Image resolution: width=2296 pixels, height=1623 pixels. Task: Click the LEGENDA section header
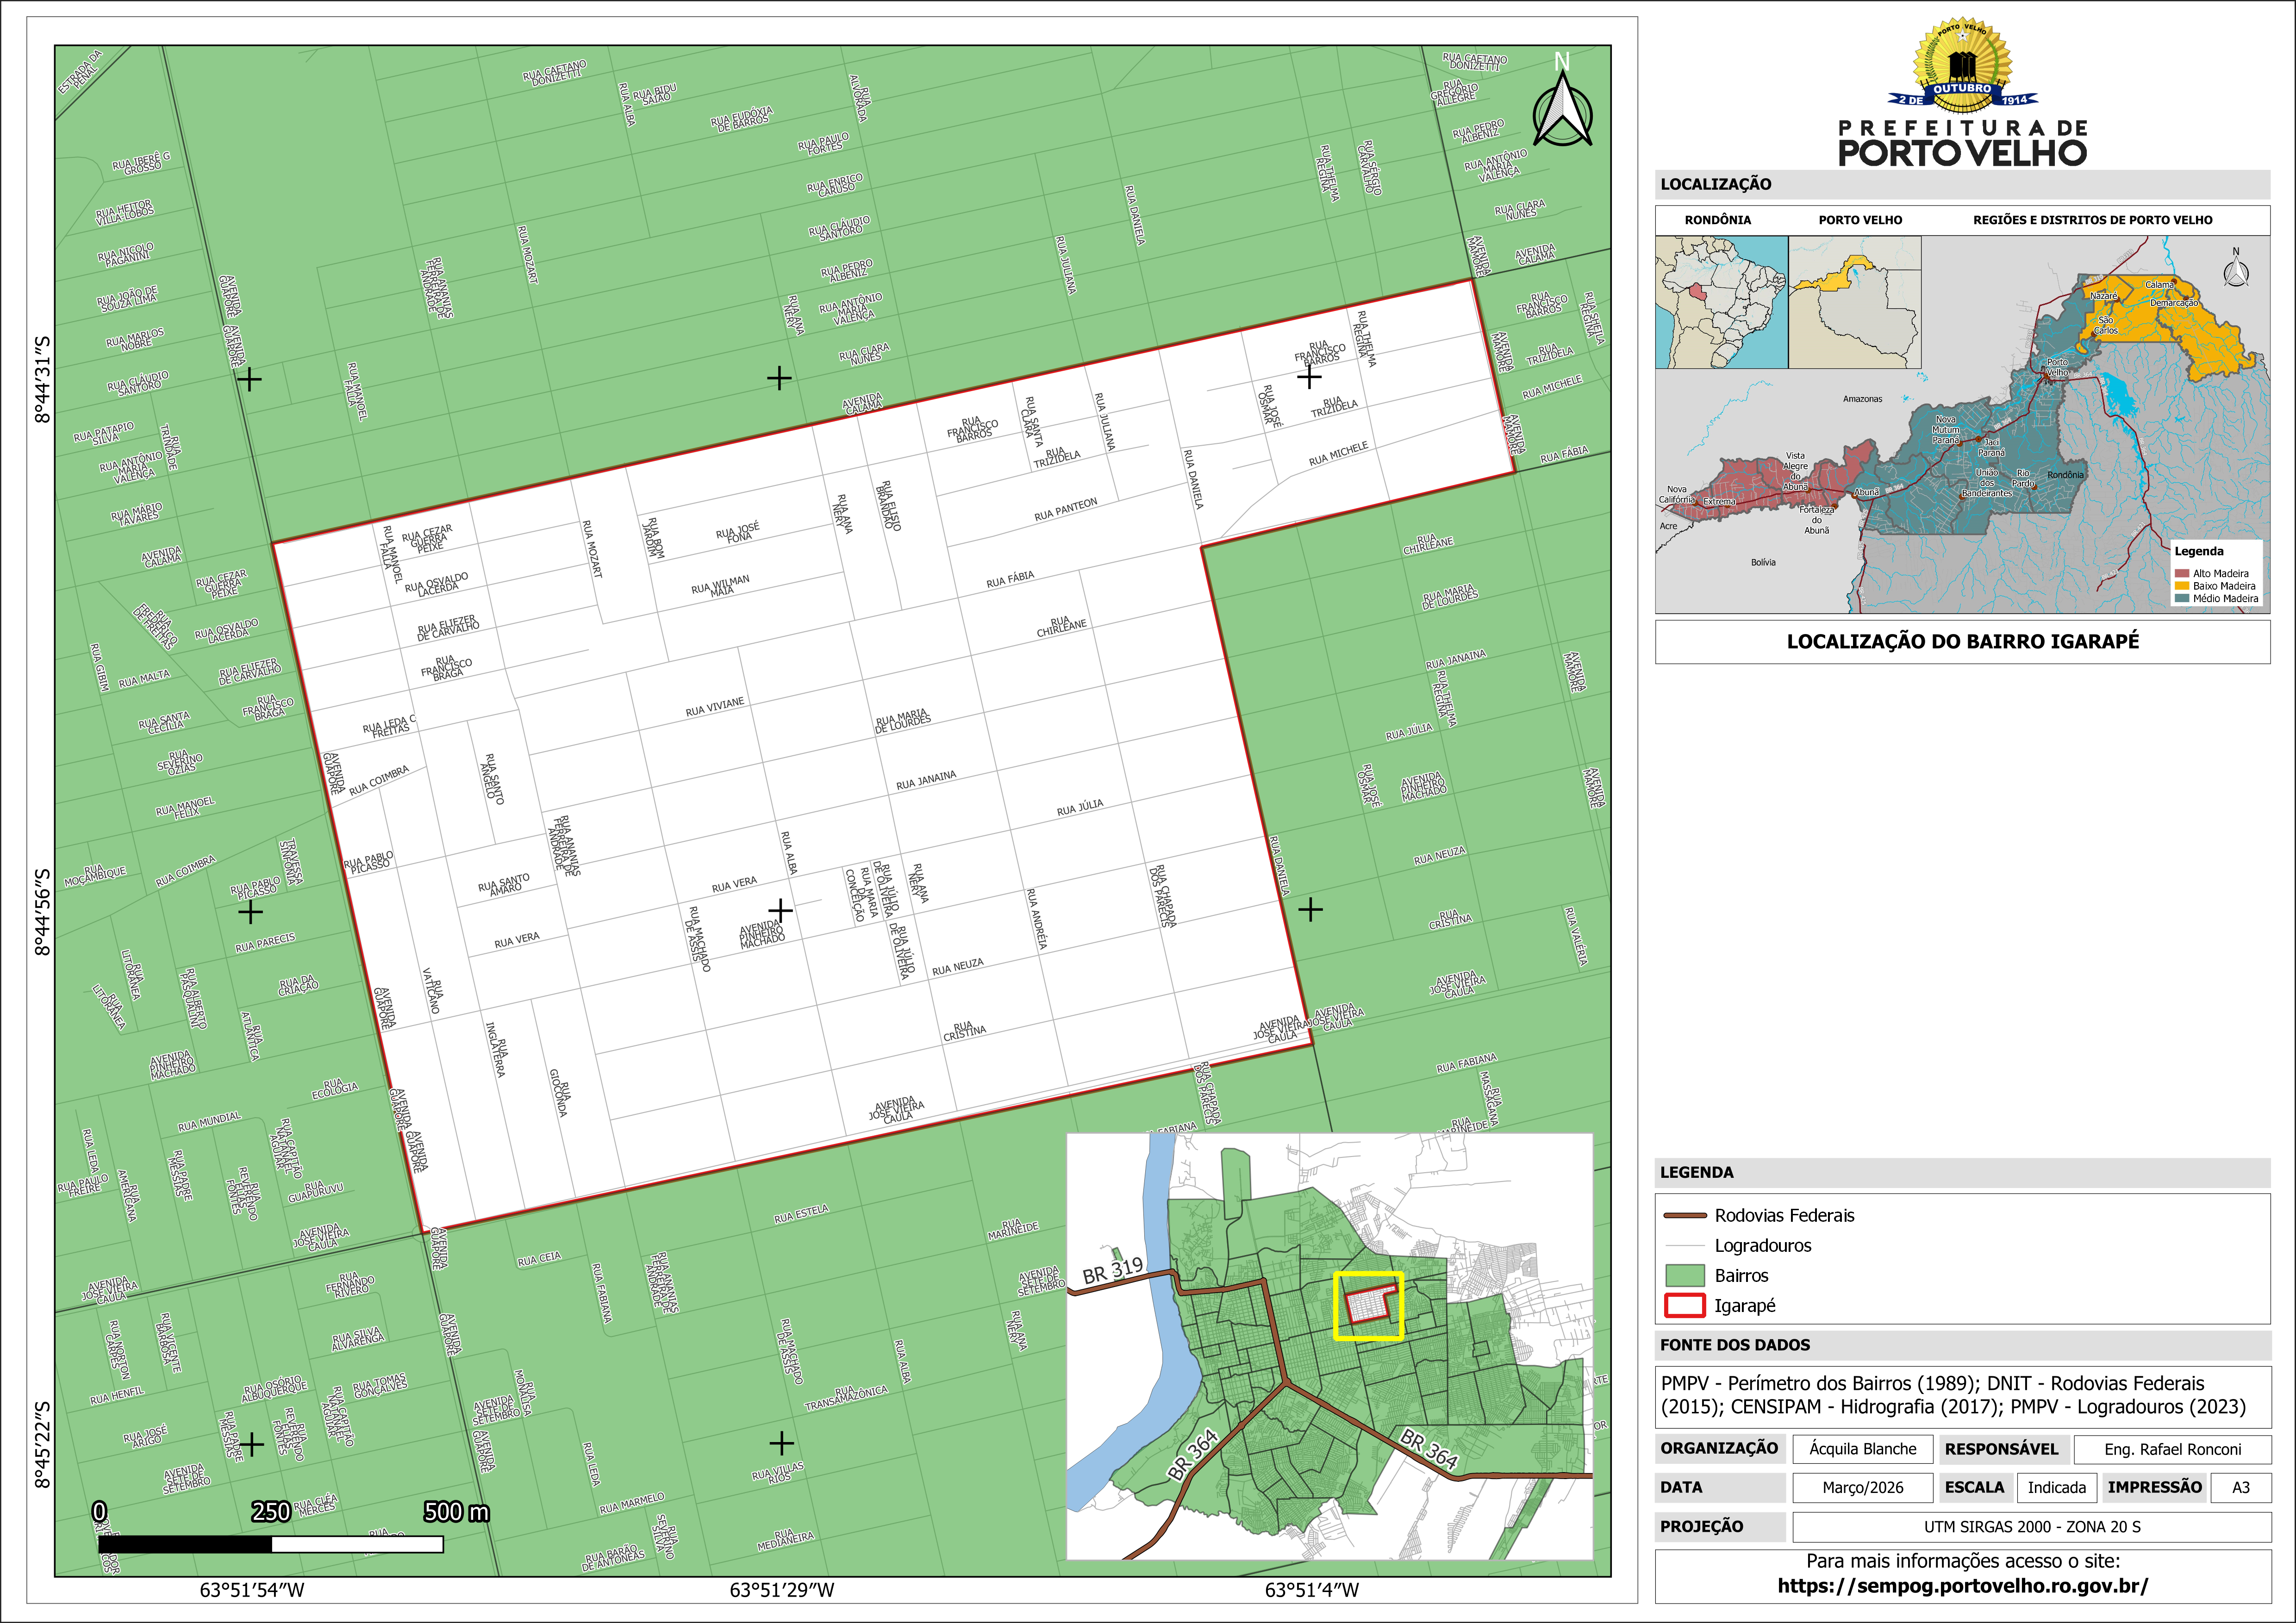[1697, 1172]
